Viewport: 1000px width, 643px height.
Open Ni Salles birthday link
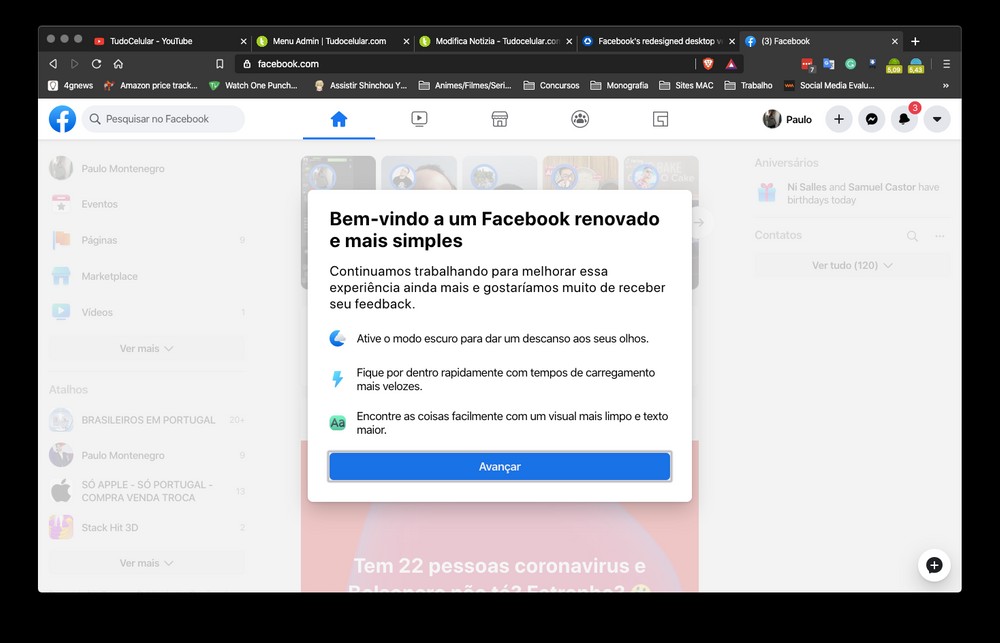click(807, 187)
